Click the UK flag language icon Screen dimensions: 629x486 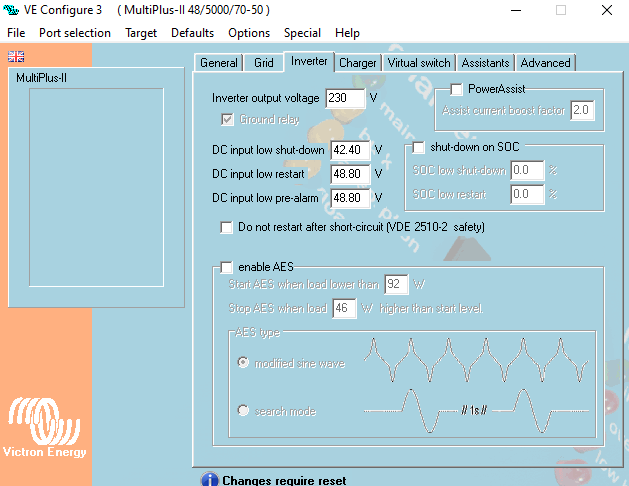click(16, 57)
